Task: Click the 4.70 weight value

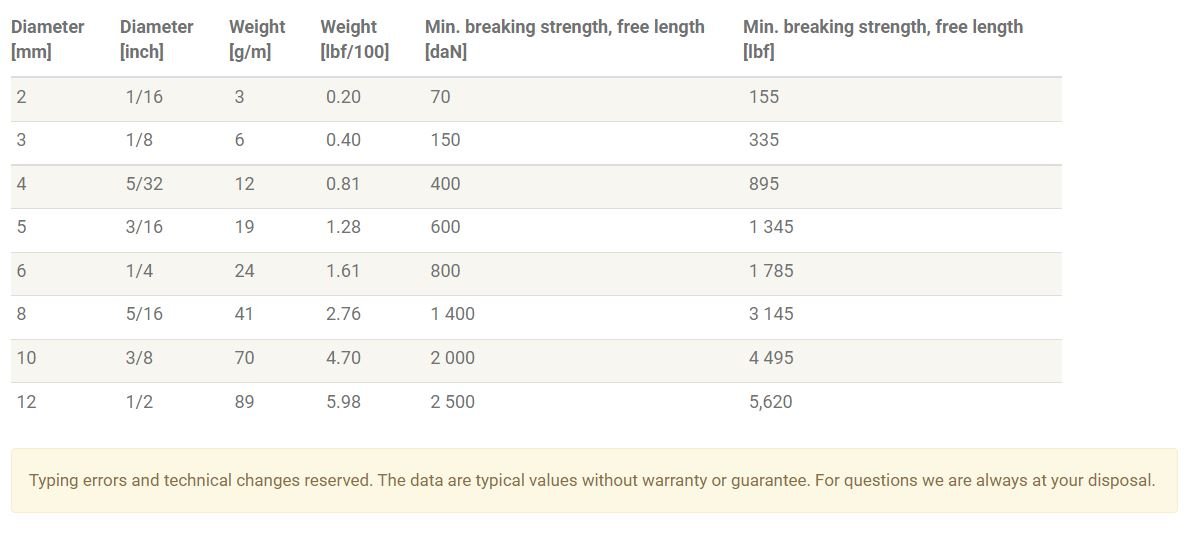Action: tap(344, 358)
